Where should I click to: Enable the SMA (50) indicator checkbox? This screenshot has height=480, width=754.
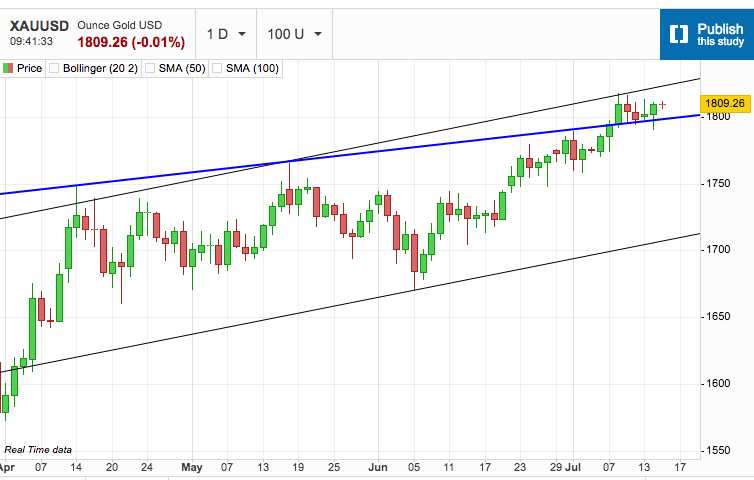pos(150,68)
